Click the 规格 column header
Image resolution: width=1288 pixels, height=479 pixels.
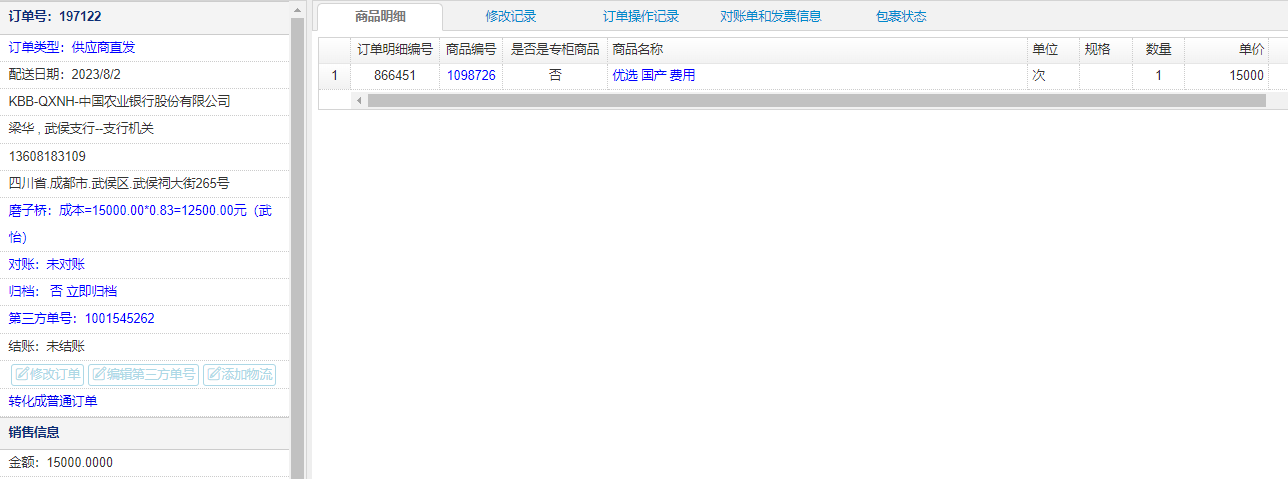click(1106, 49)
